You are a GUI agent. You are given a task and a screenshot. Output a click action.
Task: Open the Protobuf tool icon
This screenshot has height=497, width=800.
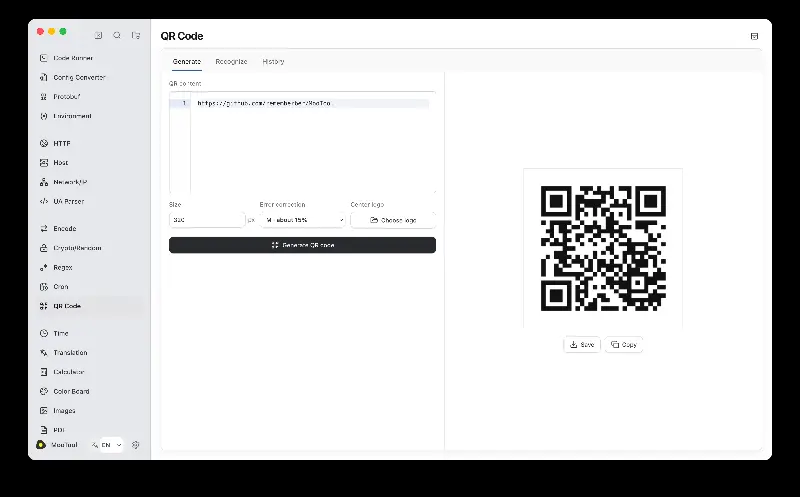[x=44, y=96]
